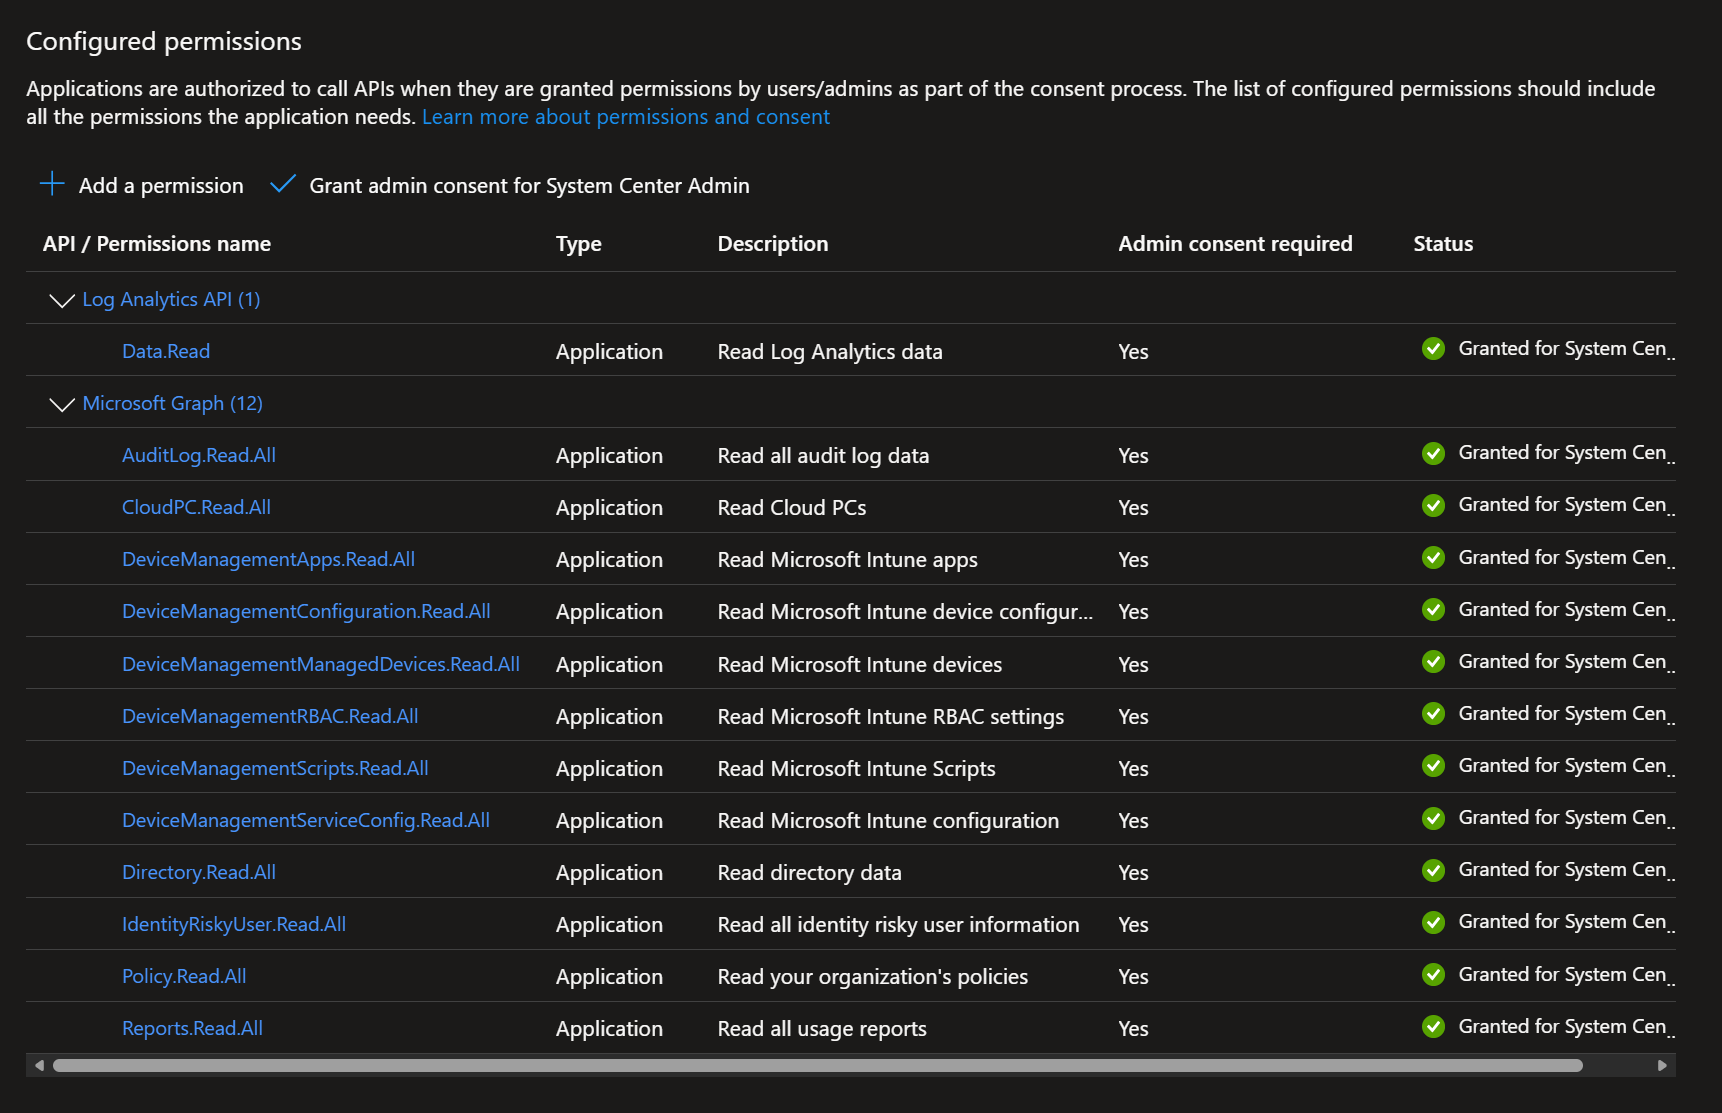Click the horizontal scrollbar right arrow
The width and height of the screenshot is (1722, 1113).
pos(1662,1065)
